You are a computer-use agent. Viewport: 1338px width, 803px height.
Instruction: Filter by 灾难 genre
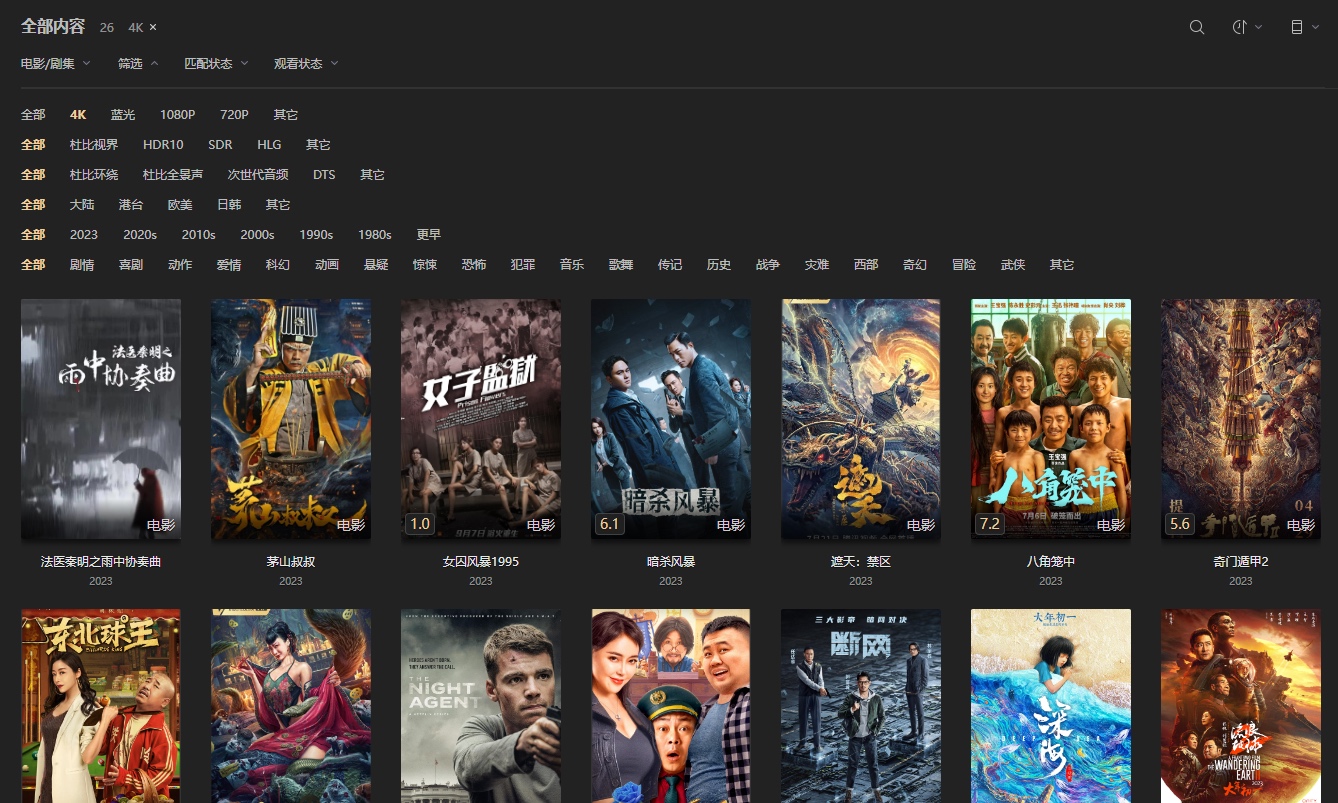817,265
